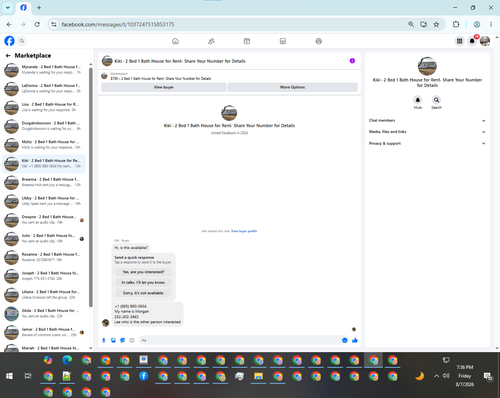Open the Friends icon in top navigation
Screen dimensions: 500x398
[211, 41]
